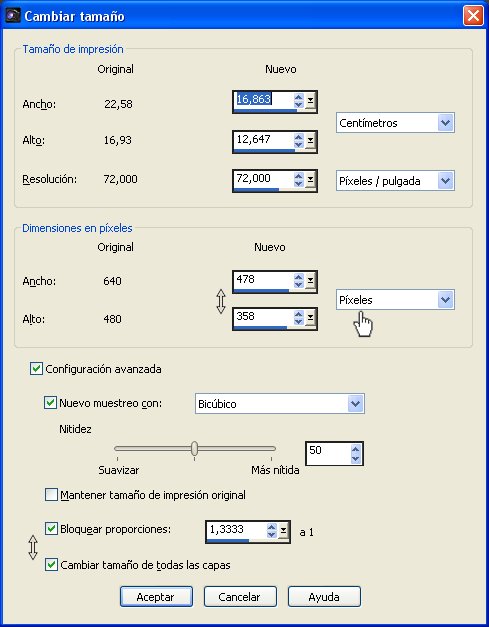Viewport: 489px width, 627px height.
Task: Open slider popup beside pixel height 358
Action: coord(310,318)
